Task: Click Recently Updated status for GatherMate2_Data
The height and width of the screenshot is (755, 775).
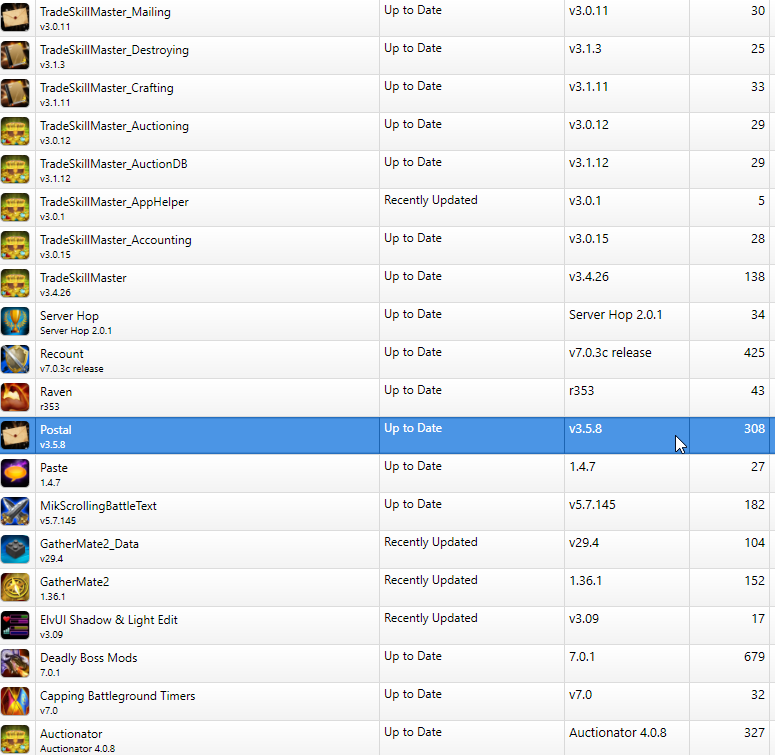Action: 431,542
